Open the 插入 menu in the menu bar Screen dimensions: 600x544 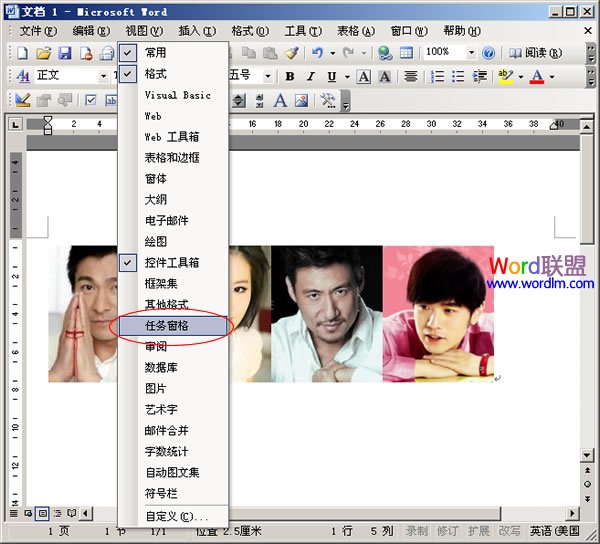click(x=195, y=31)
